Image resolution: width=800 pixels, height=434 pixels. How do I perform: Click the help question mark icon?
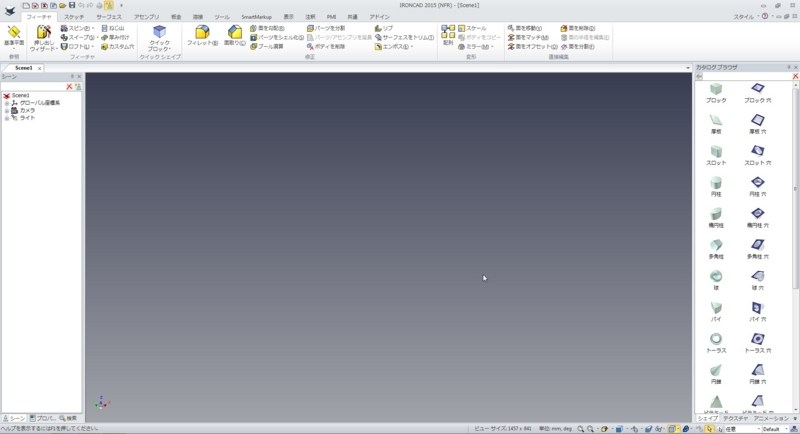pyautogui.click(x=765, y=16)
